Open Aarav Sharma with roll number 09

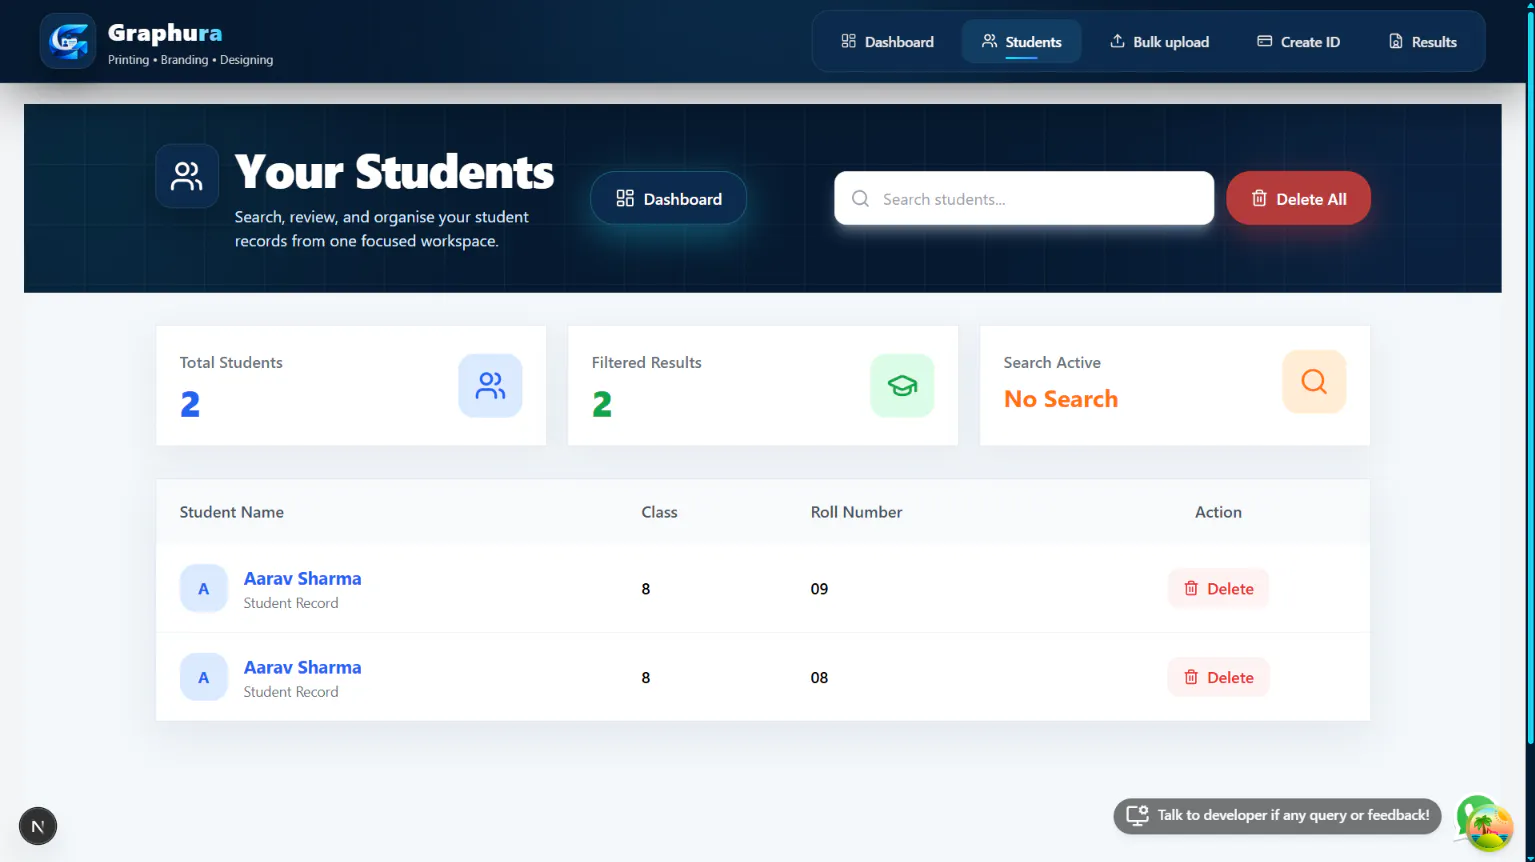coord(302,578)
